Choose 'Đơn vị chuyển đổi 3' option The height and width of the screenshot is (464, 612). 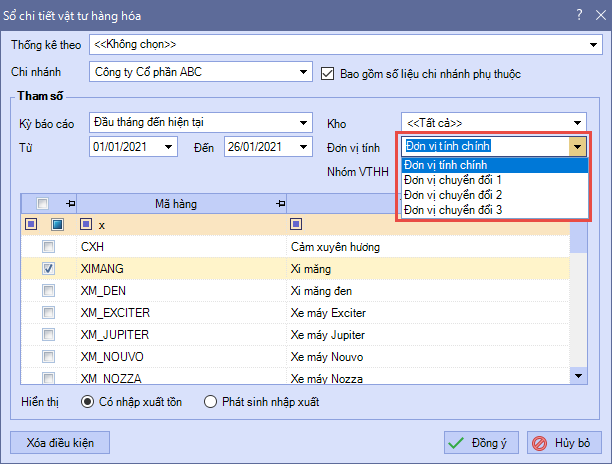[x=452, y=209]
